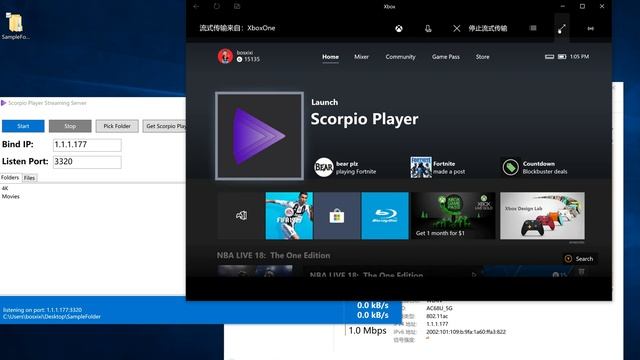Viewport: 640px width, 360px height.
Task: Open the Xbox Design Lab tile
Action: (x=542, y=216)
